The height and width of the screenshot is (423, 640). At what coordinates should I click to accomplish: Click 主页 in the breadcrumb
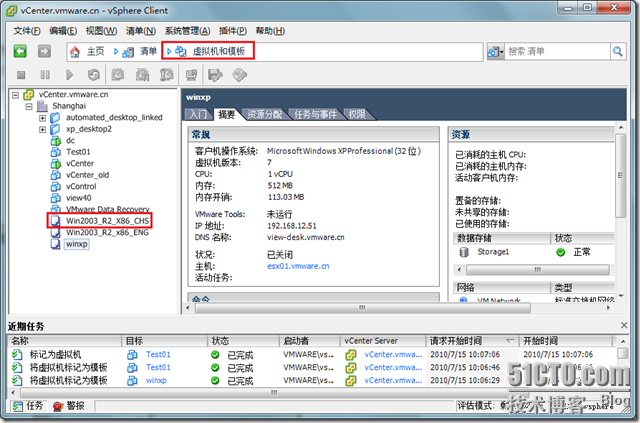[x=96, y=51]
